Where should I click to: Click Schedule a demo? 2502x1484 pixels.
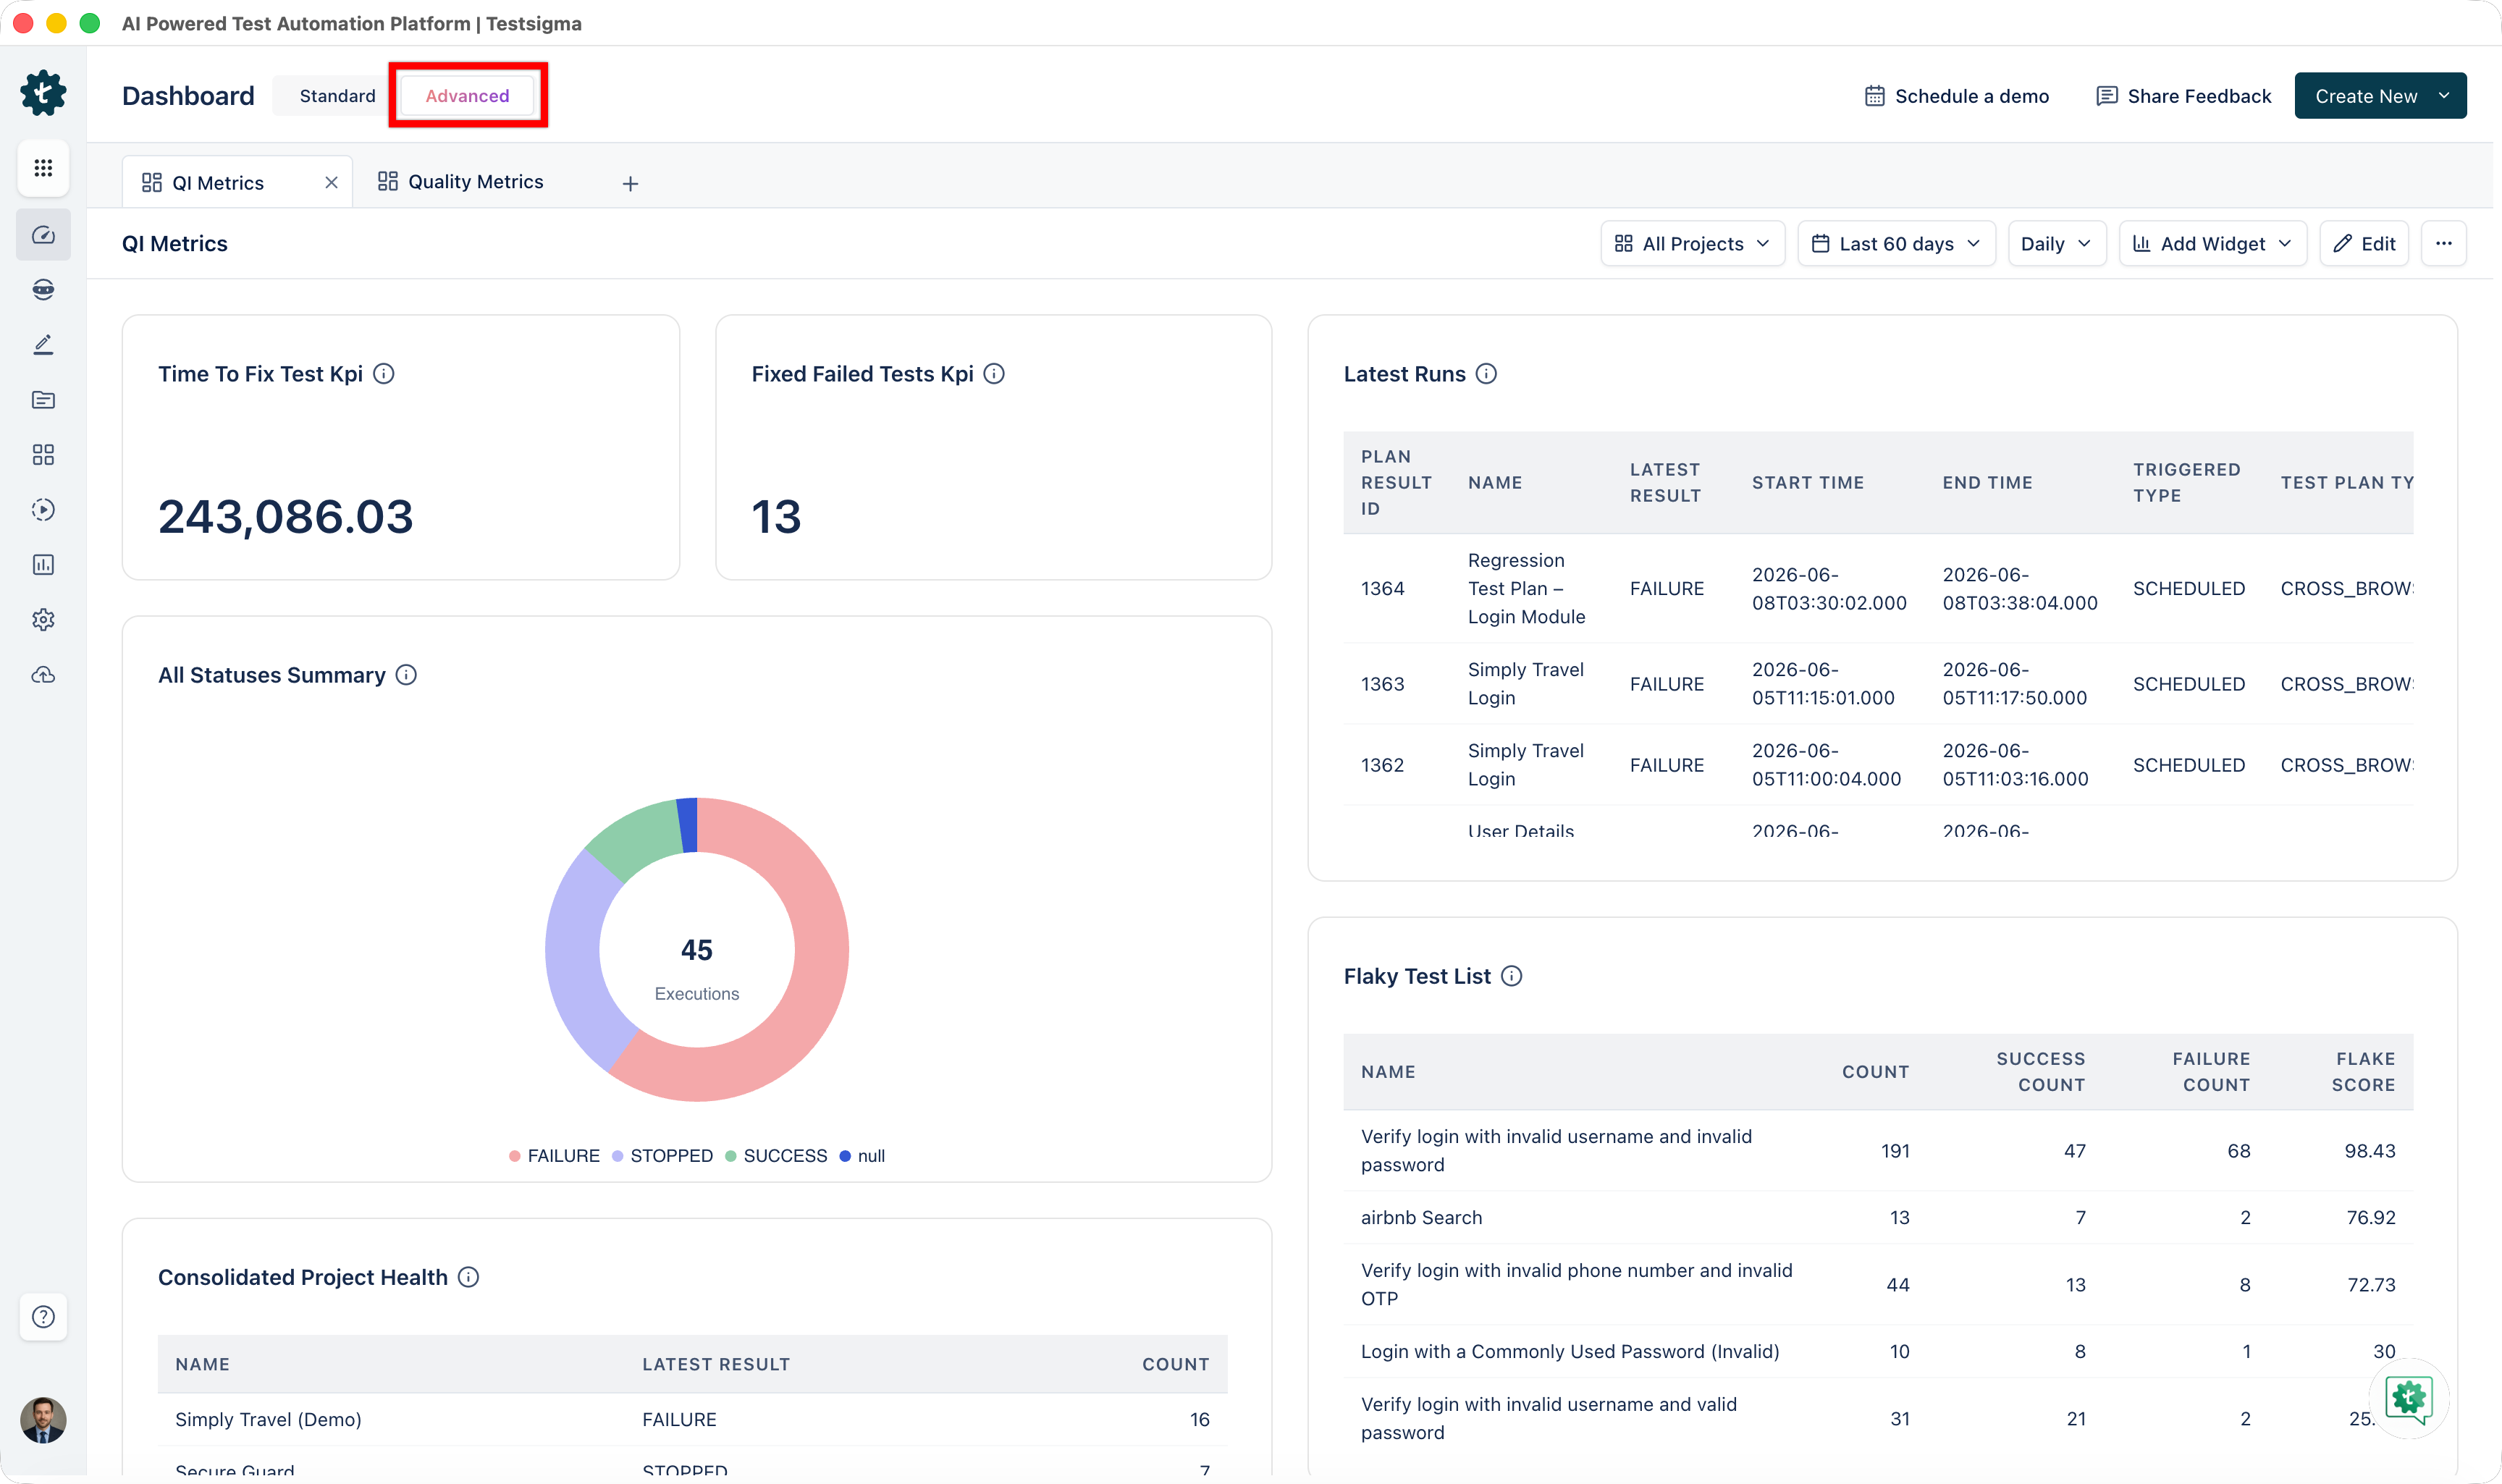pyautogui.click(x=1956, y=96)
